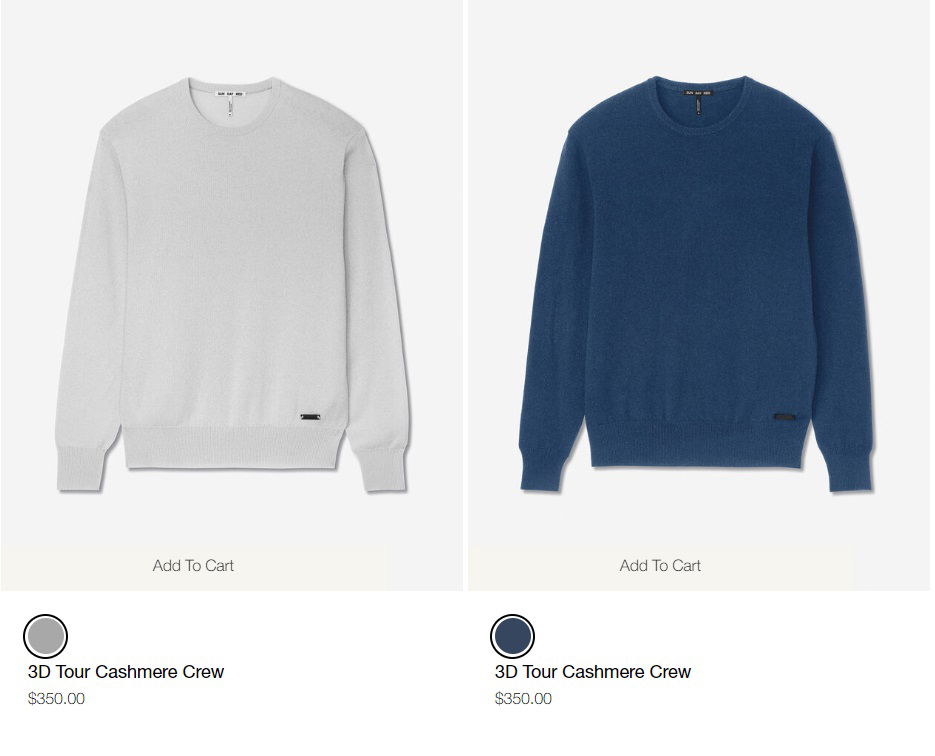This screenshot has height=756, width=935.
Task: Click the left sleeve cuff of gray sweater
Action: tap(81, 469)
